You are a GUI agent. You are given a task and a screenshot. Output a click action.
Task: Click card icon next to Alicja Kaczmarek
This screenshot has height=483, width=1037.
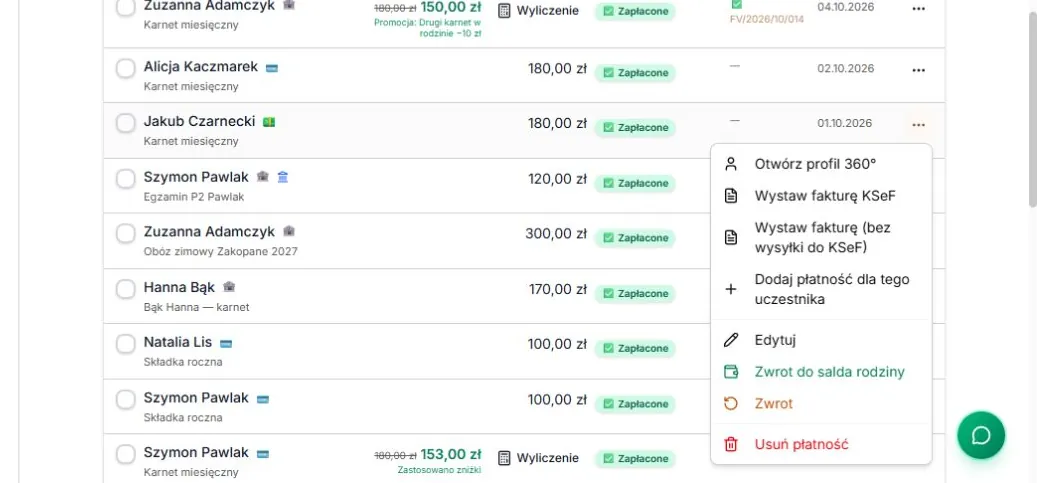[272, 67]
